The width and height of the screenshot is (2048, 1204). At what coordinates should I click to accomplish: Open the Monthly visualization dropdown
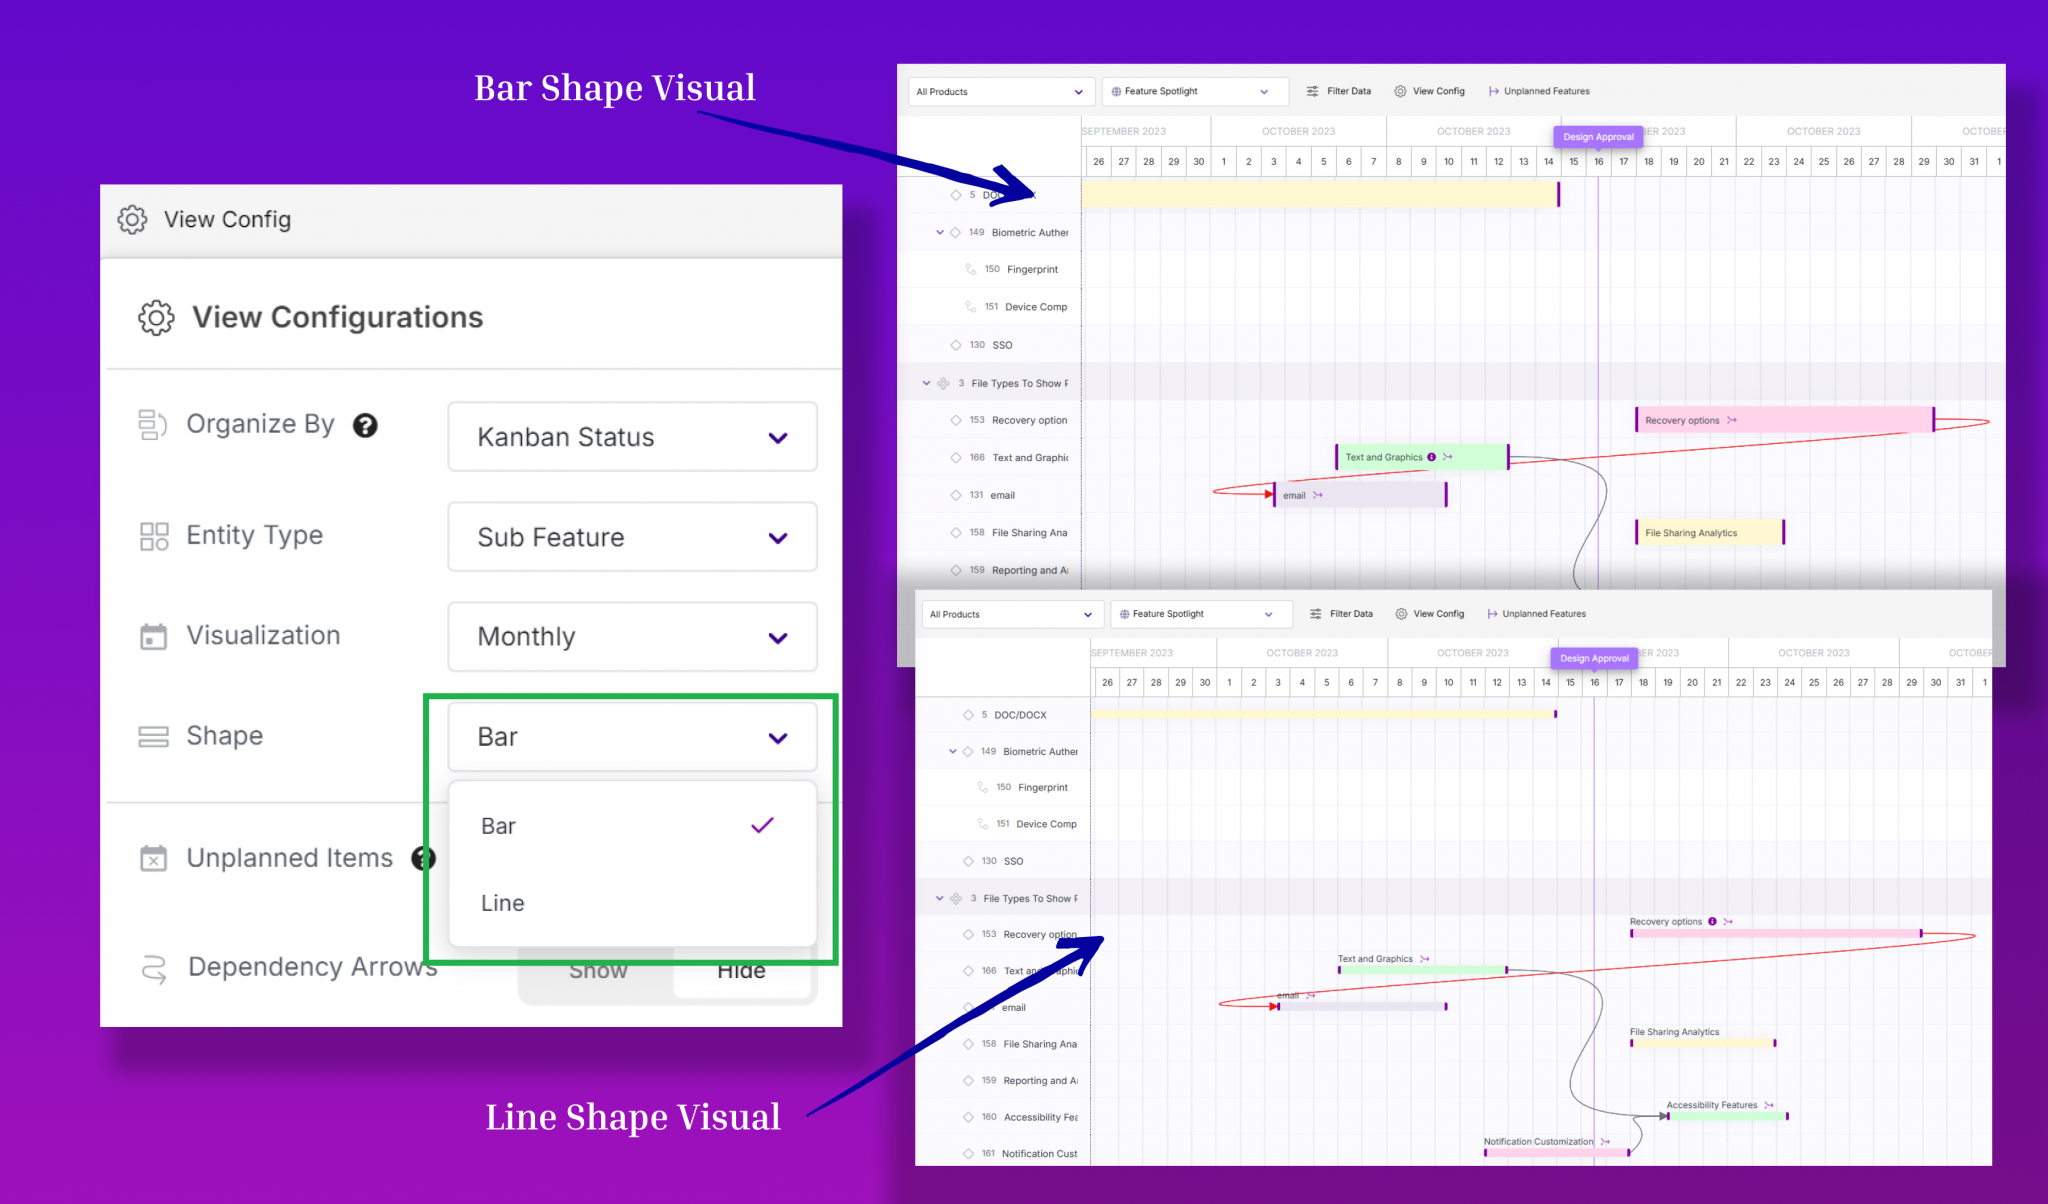tap(632, 637)
